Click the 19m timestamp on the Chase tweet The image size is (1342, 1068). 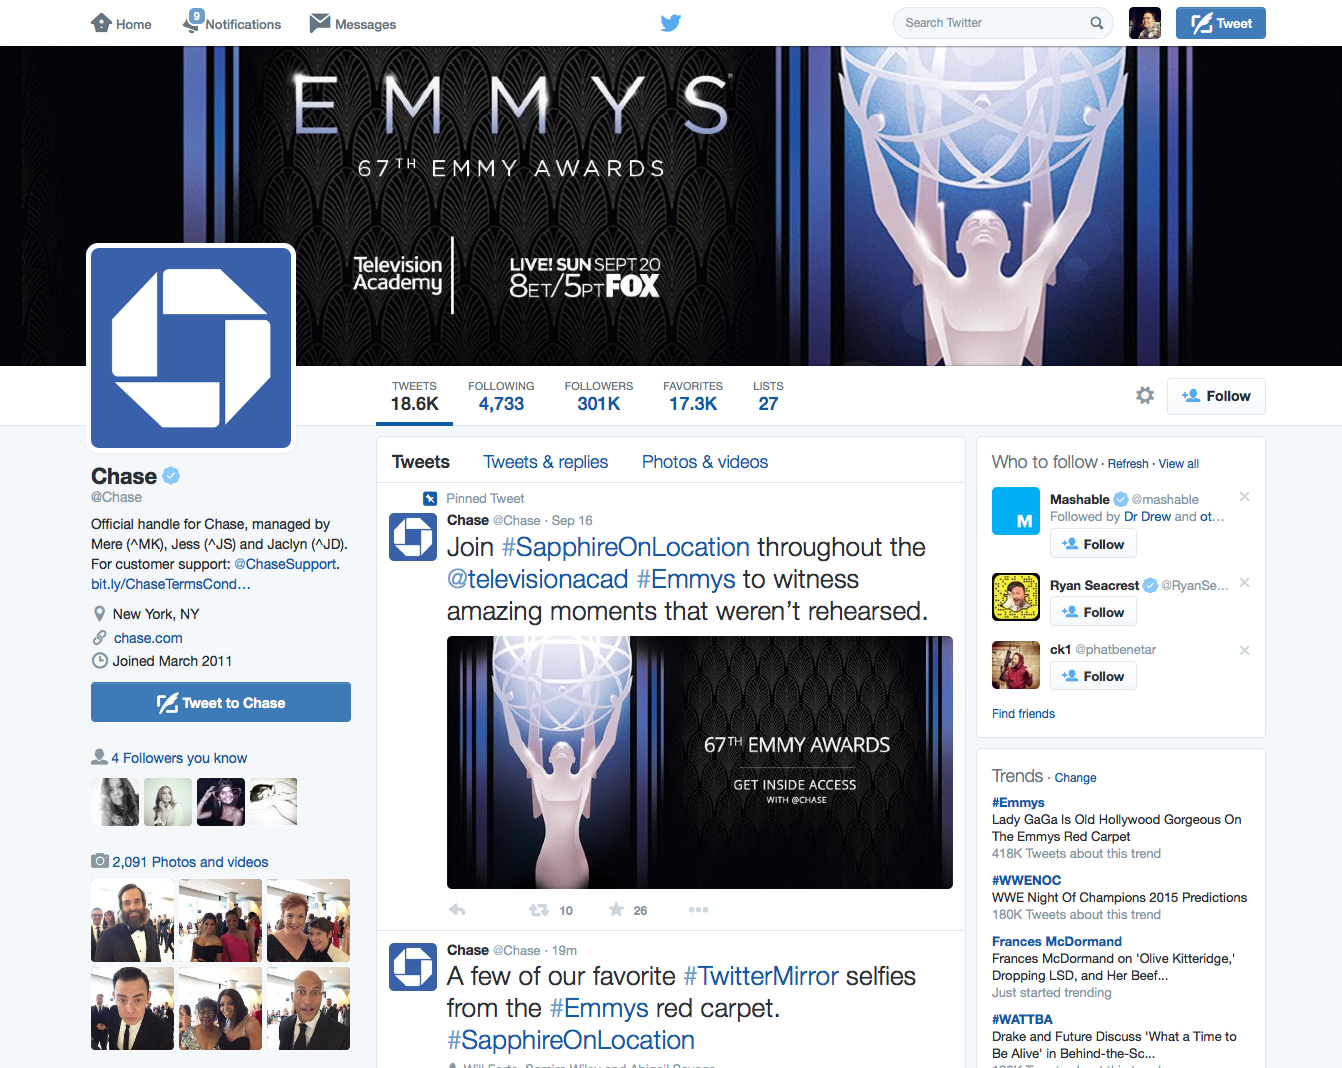[564, 951]
